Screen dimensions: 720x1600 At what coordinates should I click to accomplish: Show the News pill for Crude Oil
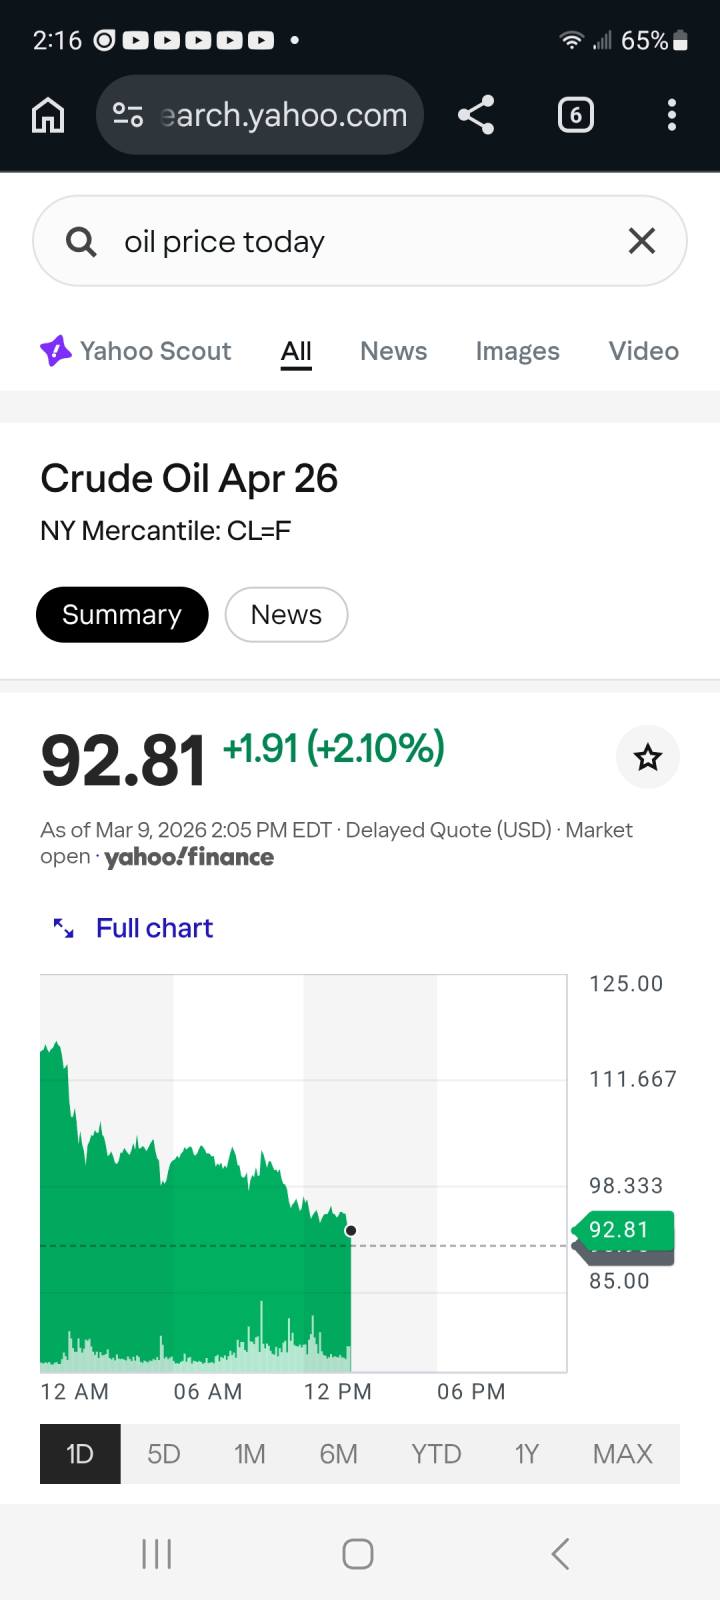click(286, 614)
